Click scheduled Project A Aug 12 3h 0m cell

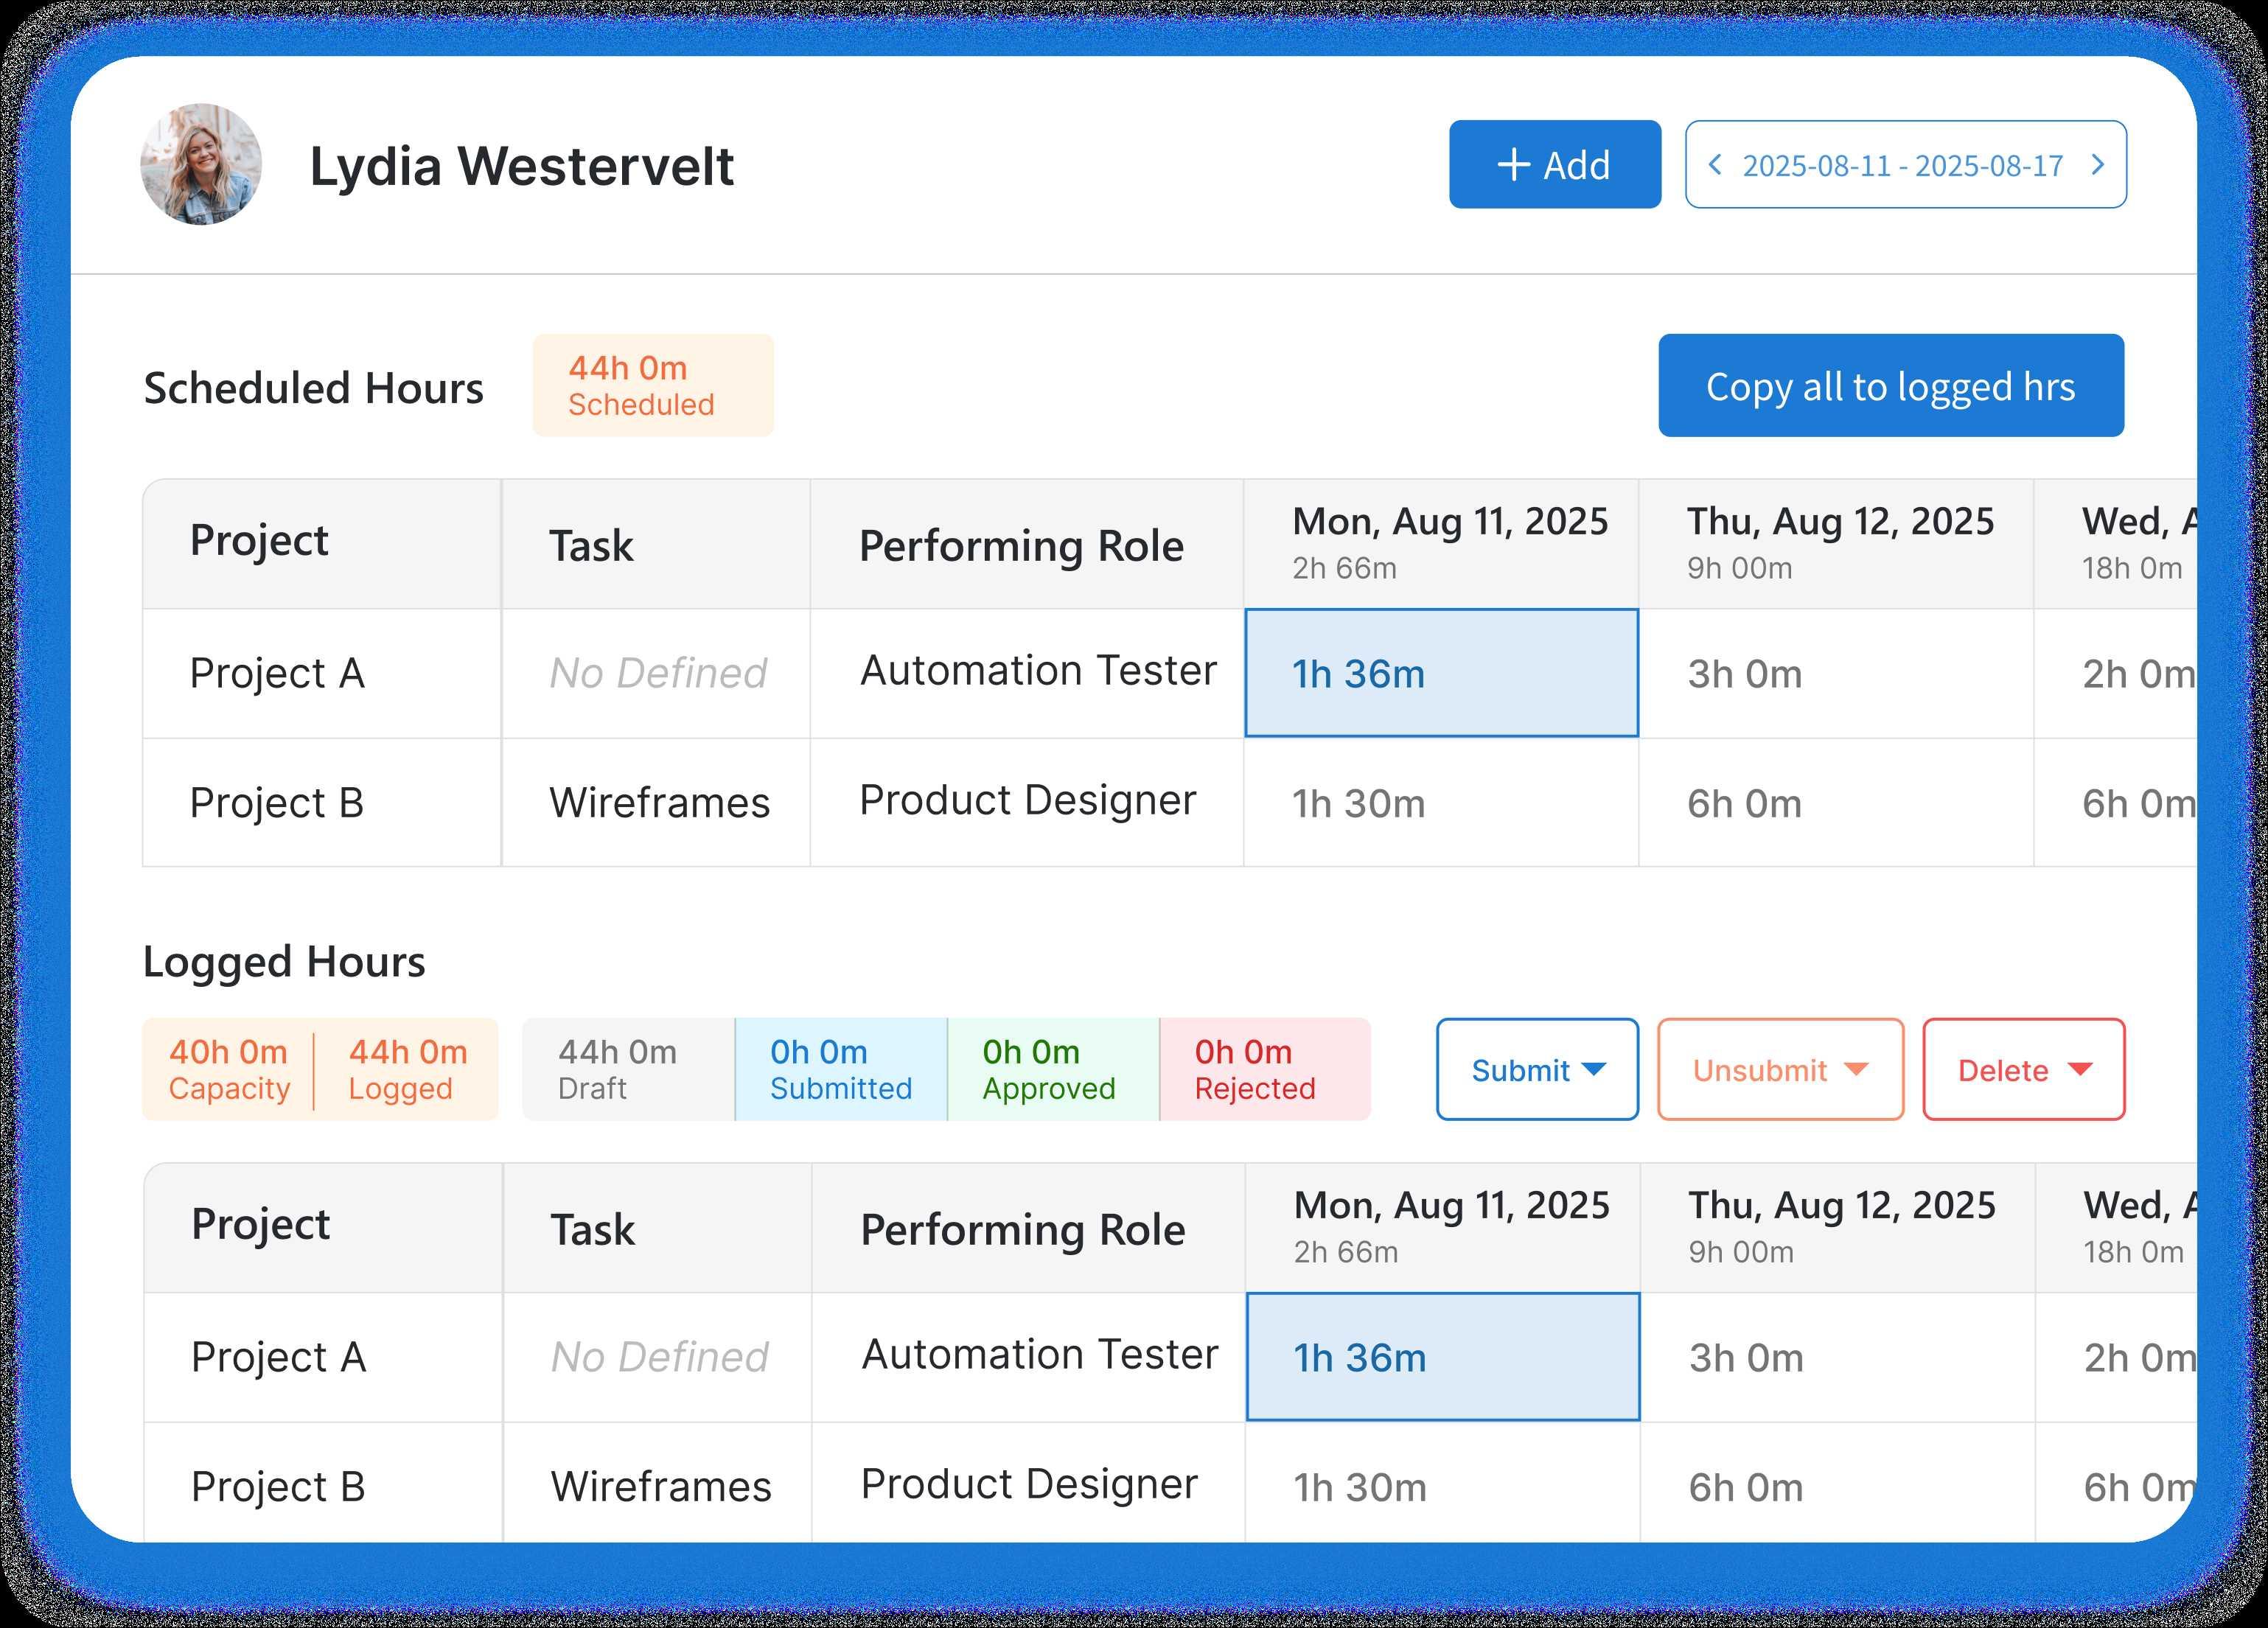(x=1835, y=673)
